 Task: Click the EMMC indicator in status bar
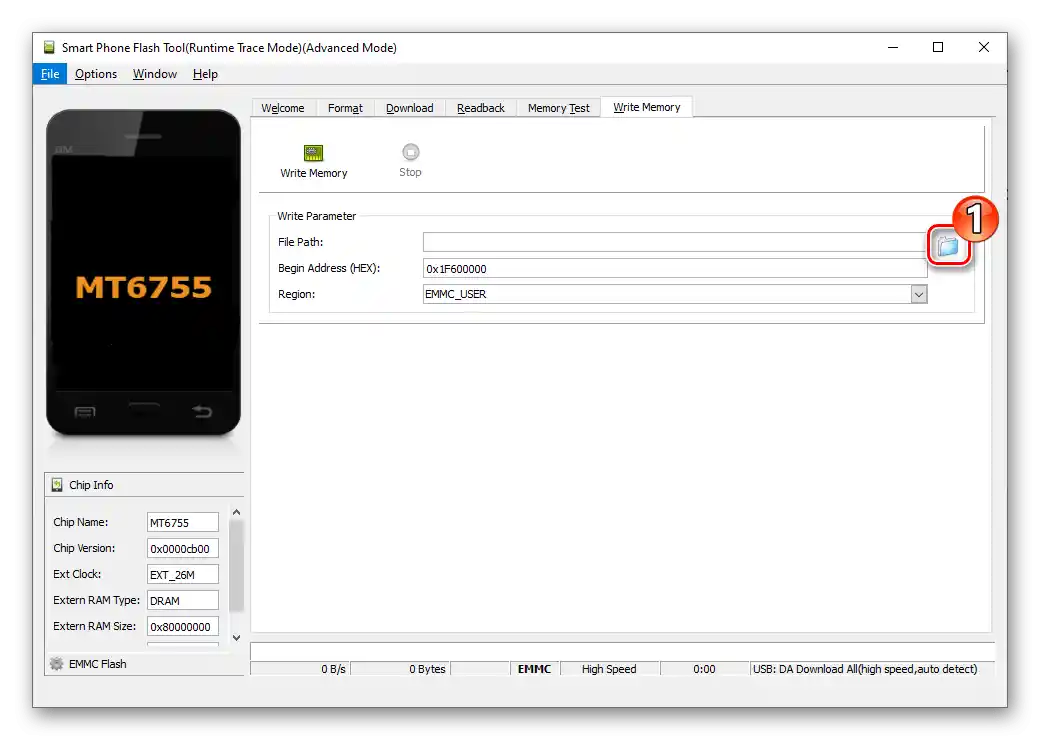(534, 669)
